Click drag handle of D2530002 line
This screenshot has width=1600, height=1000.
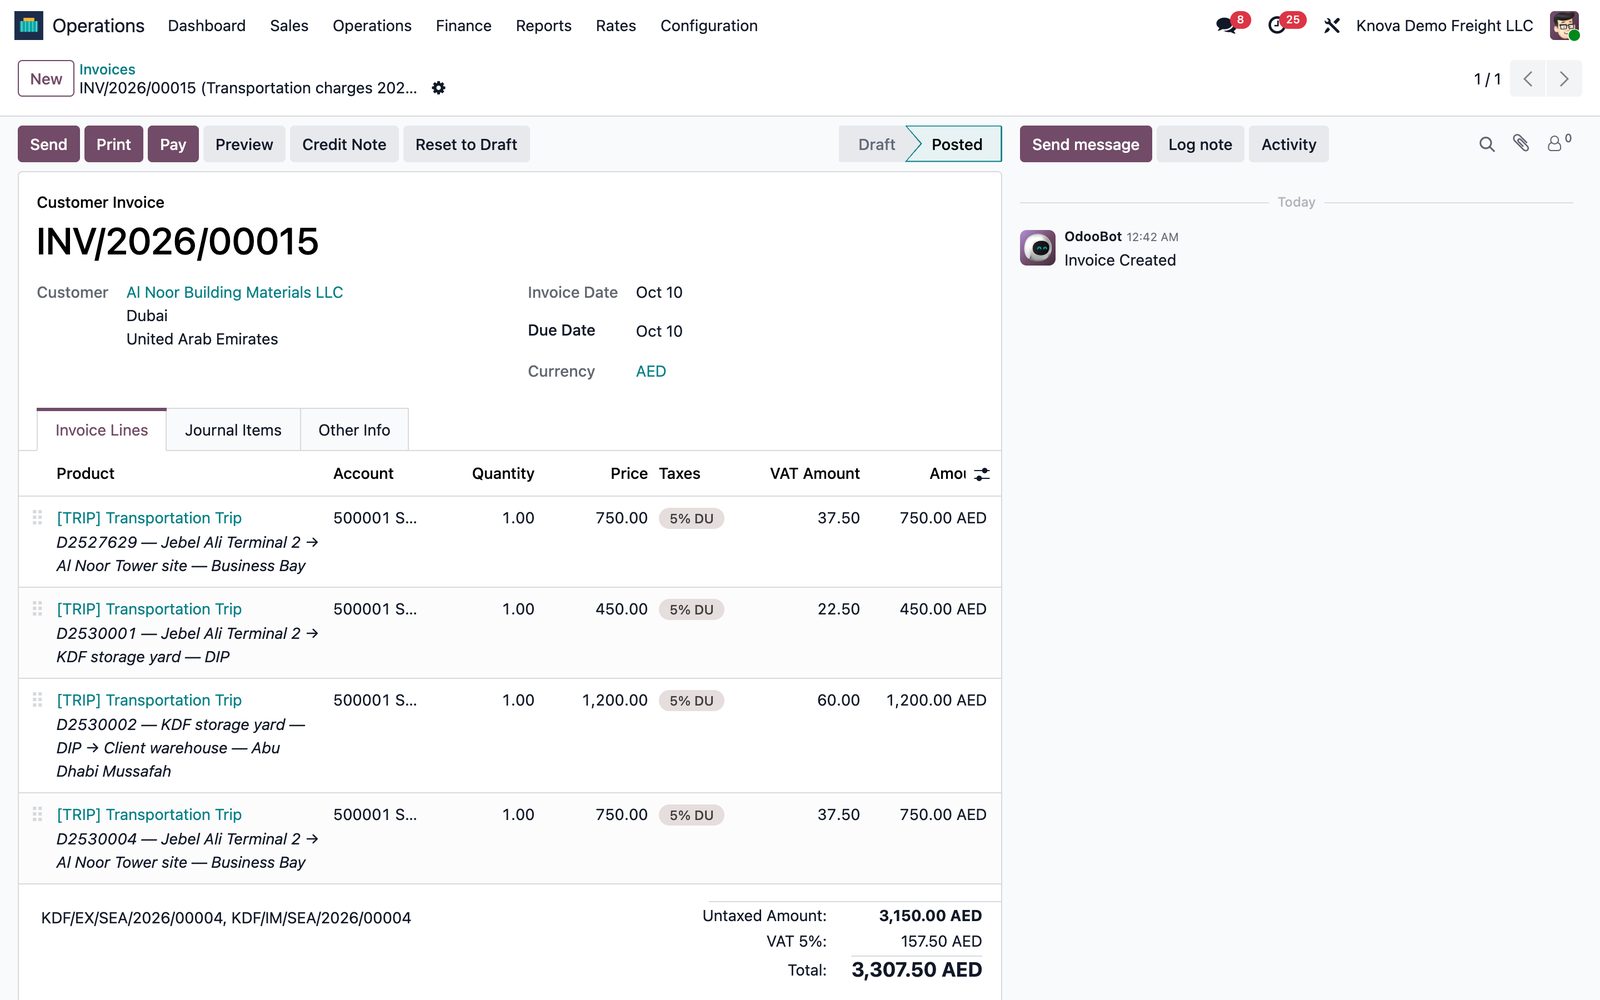[x=37, y=700]
